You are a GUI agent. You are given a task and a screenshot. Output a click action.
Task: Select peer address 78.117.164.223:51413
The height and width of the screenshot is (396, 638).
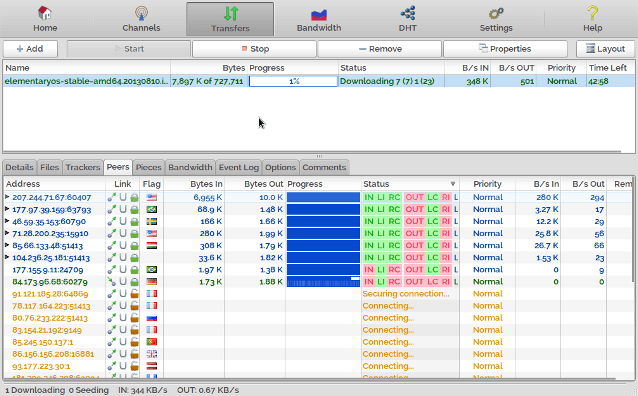click(51, 306)
